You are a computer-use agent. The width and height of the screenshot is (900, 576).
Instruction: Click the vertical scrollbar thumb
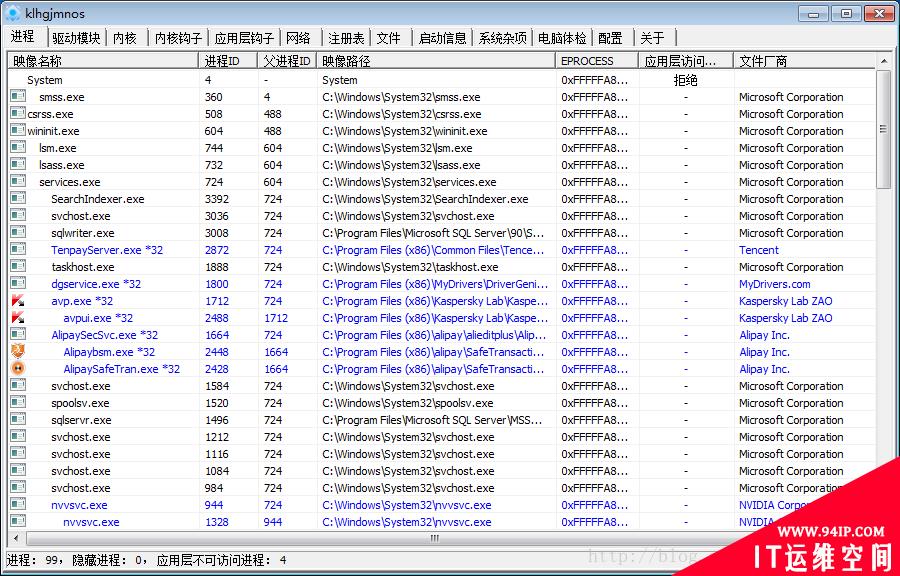coord(883,129)
